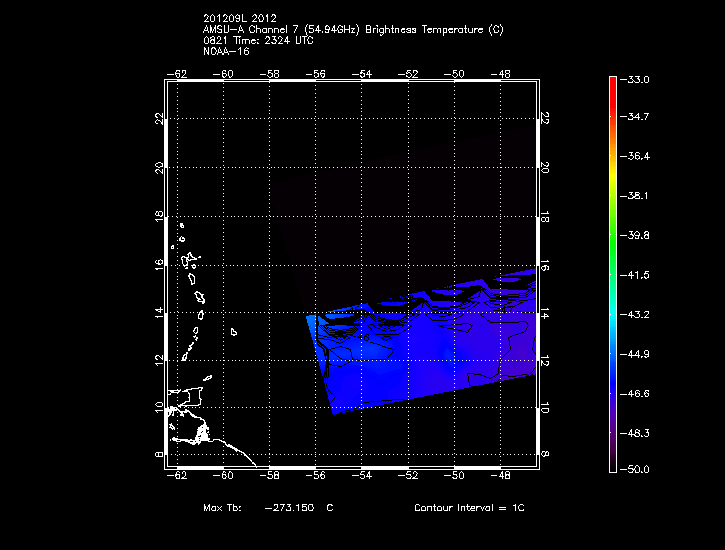Click the '-62' longitude label on bottom axis

[177, 476]
